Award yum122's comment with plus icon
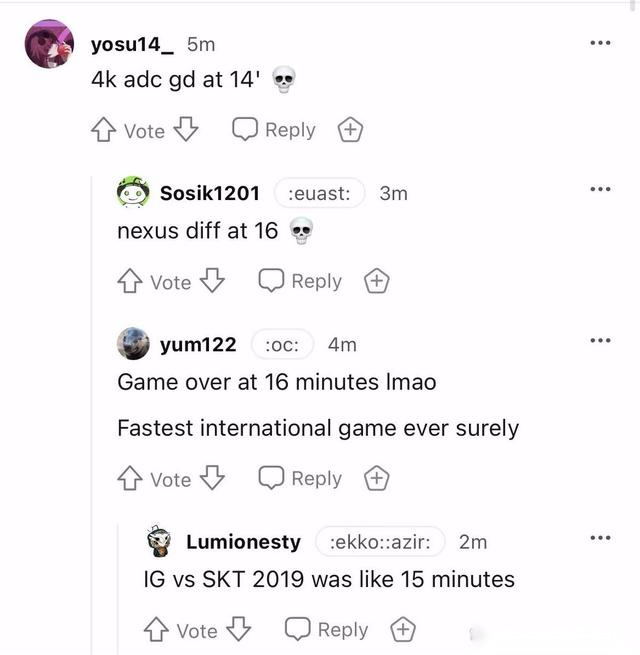 pos(376,479)
